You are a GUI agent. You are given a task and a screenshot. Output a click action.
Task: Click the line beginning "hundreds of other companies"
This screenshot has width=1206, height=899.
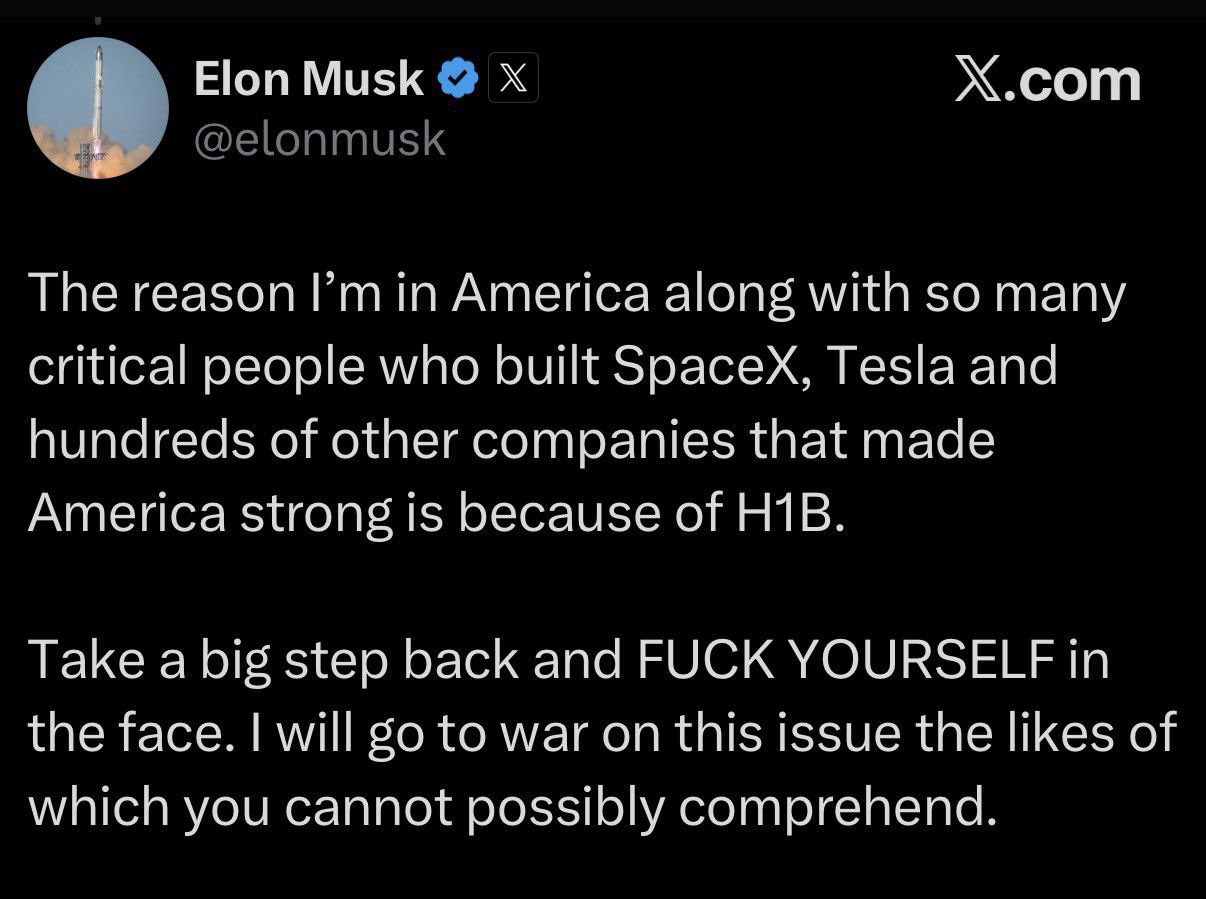pos(510,441)
